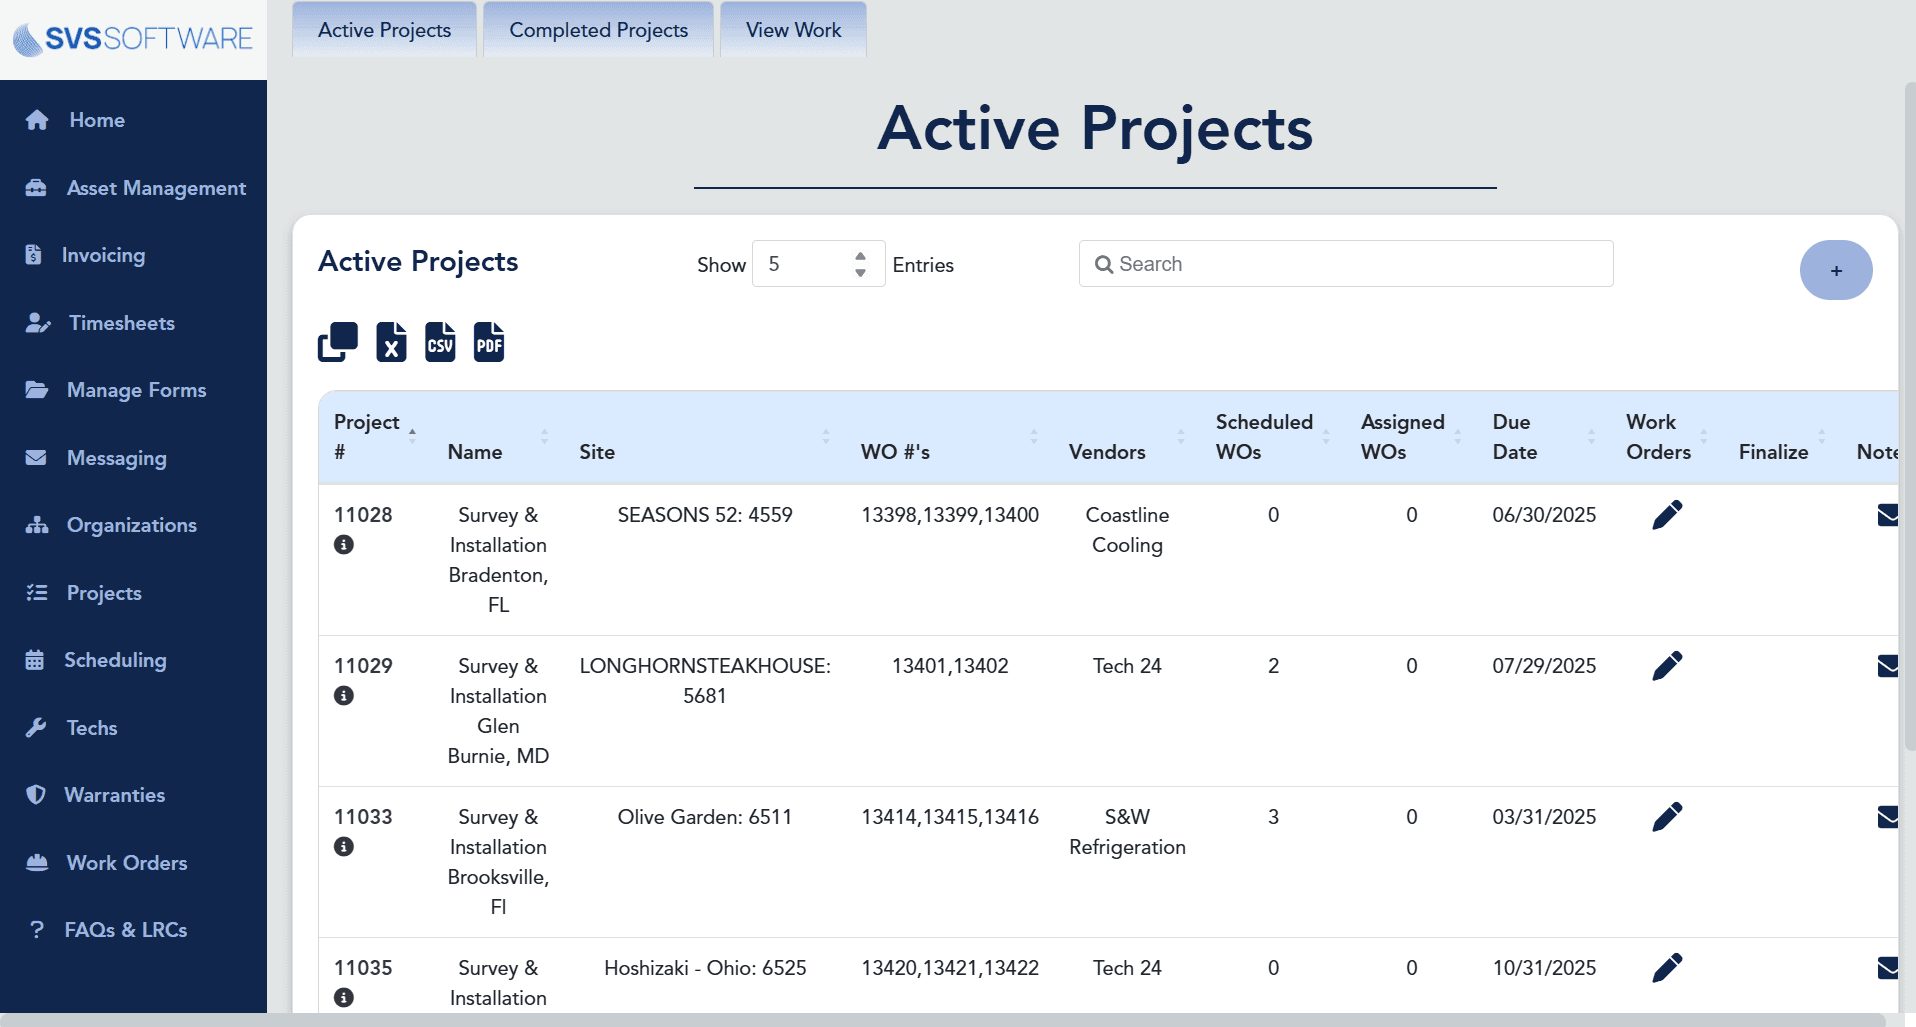
Task: Copy table data with the copy icon
Action: coord(338,342)
